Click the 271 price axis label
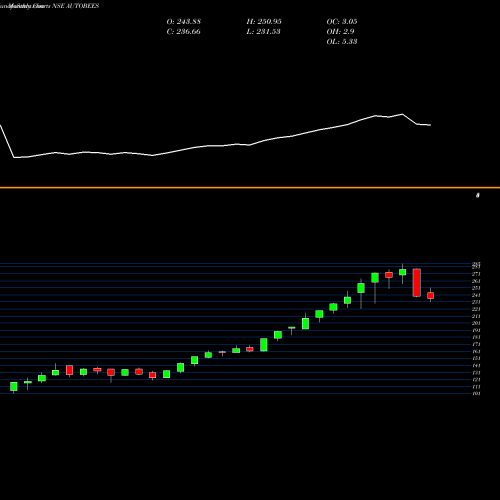500x500 pixels. [476, 274]
